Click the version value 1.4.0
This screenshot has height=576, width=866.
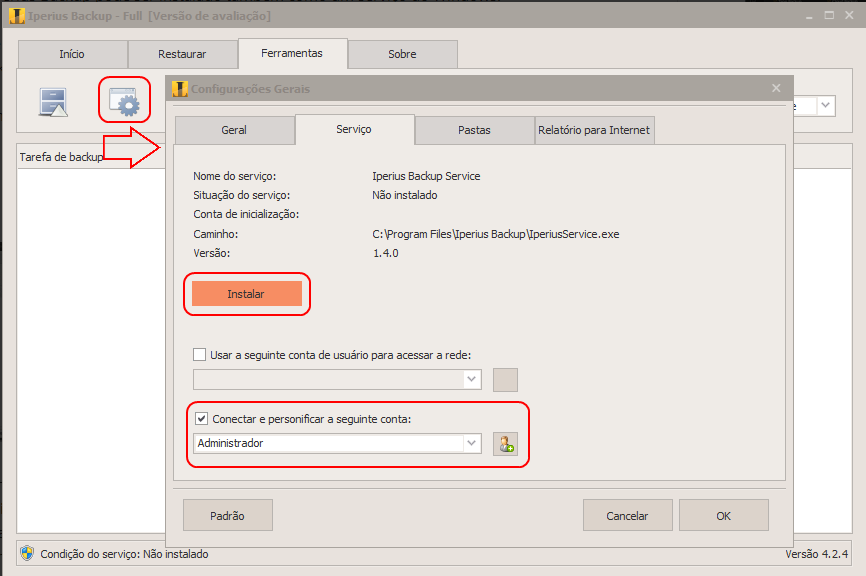[386, 253]
